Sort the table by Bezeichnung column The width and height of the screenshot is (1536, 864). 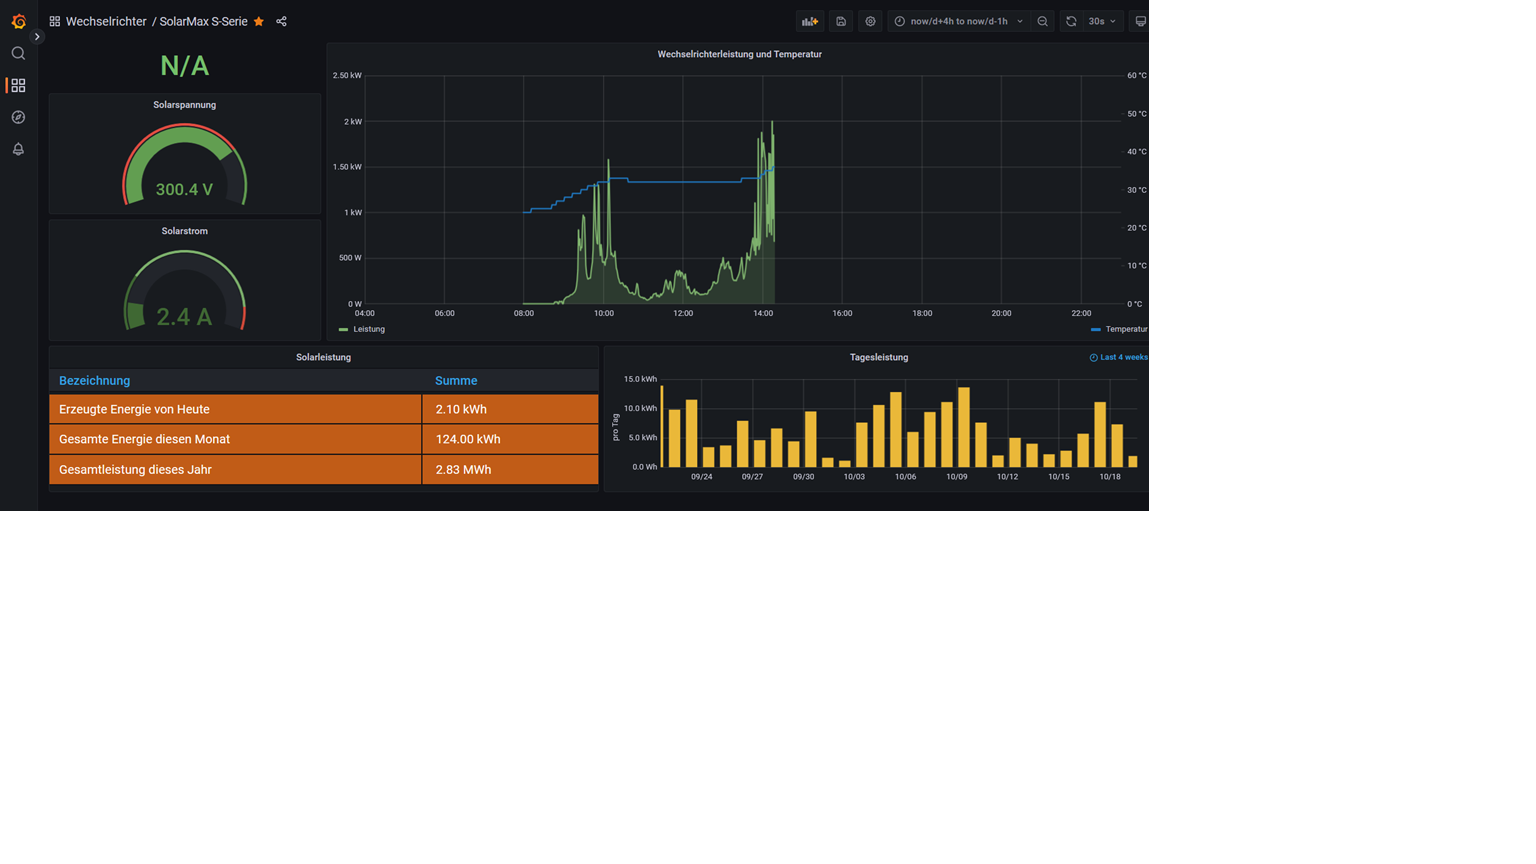click(94, 380)
